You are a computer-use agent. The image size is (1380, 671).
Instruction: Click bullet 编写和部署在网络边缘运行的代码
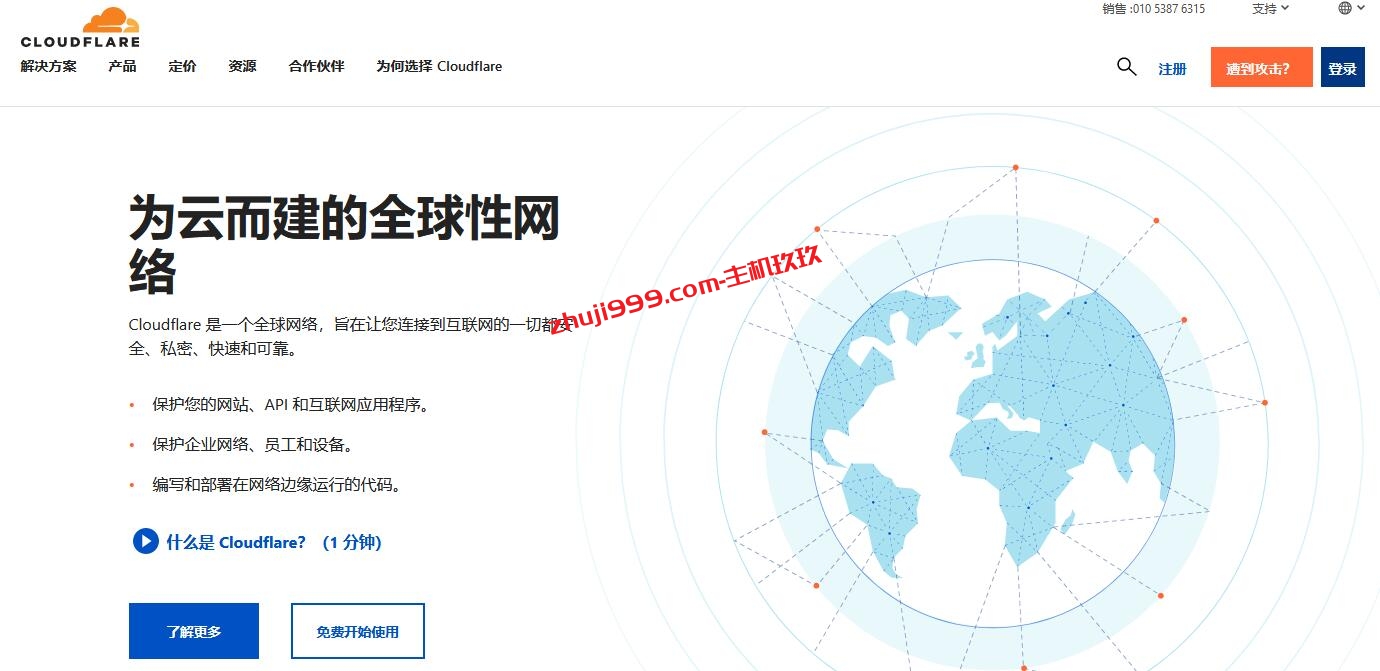(x=277, y=485)
